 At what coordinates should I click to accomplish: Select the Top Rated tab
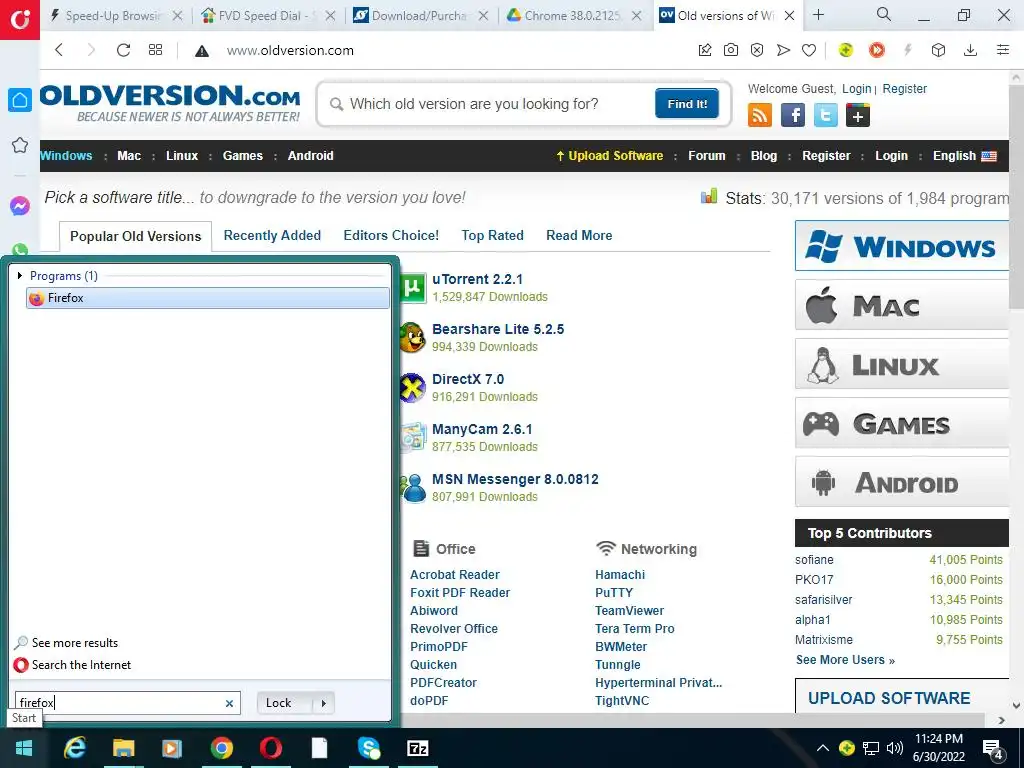[x=492, y=235]
